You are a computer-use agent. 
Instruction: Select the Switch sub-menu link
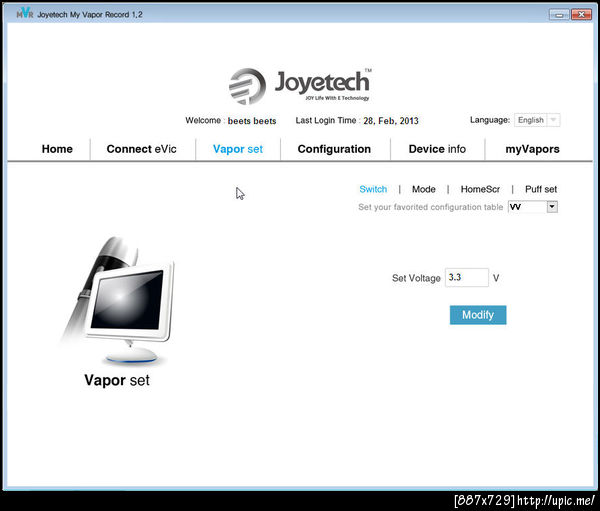[373, 189]
